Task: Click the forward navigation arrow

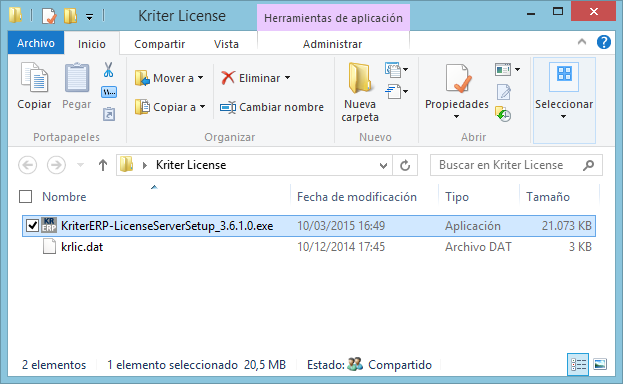Action: 56,165
